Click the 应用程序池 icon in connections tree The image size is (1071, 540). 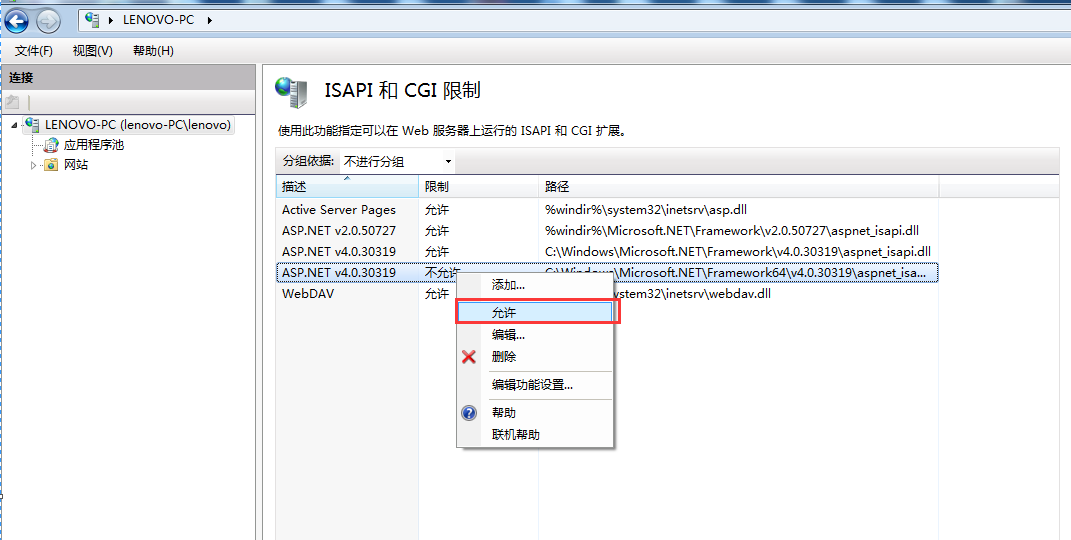click(51, 145)
